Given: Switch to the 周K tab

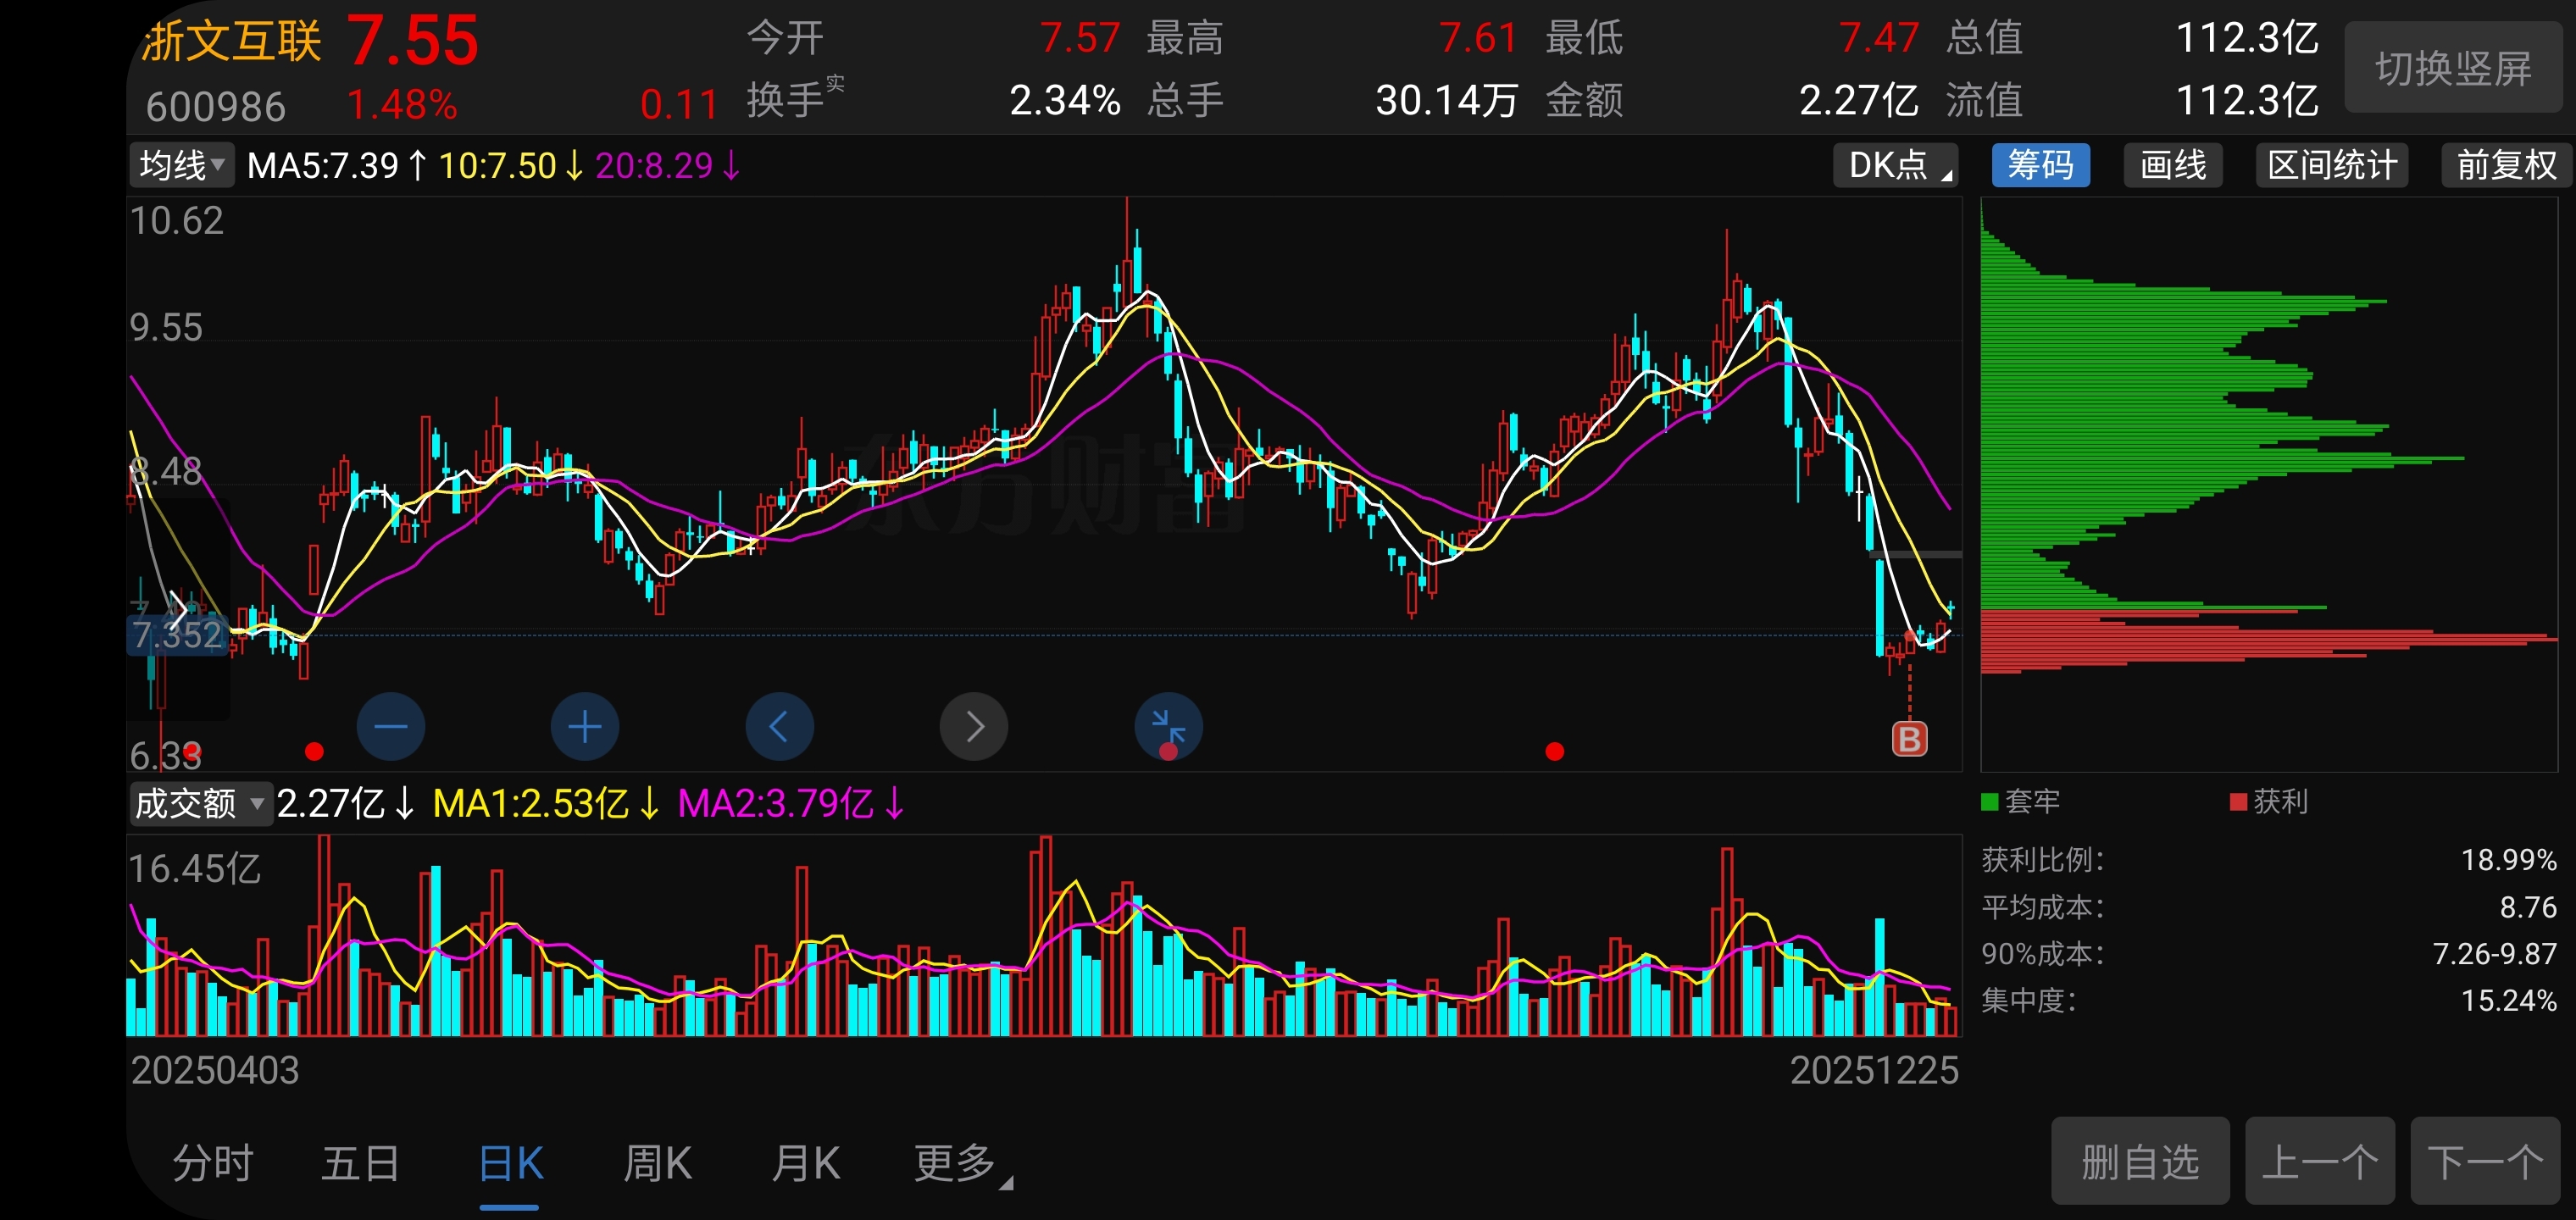Looking at the screenshot, I should (x=657, y=1163).
